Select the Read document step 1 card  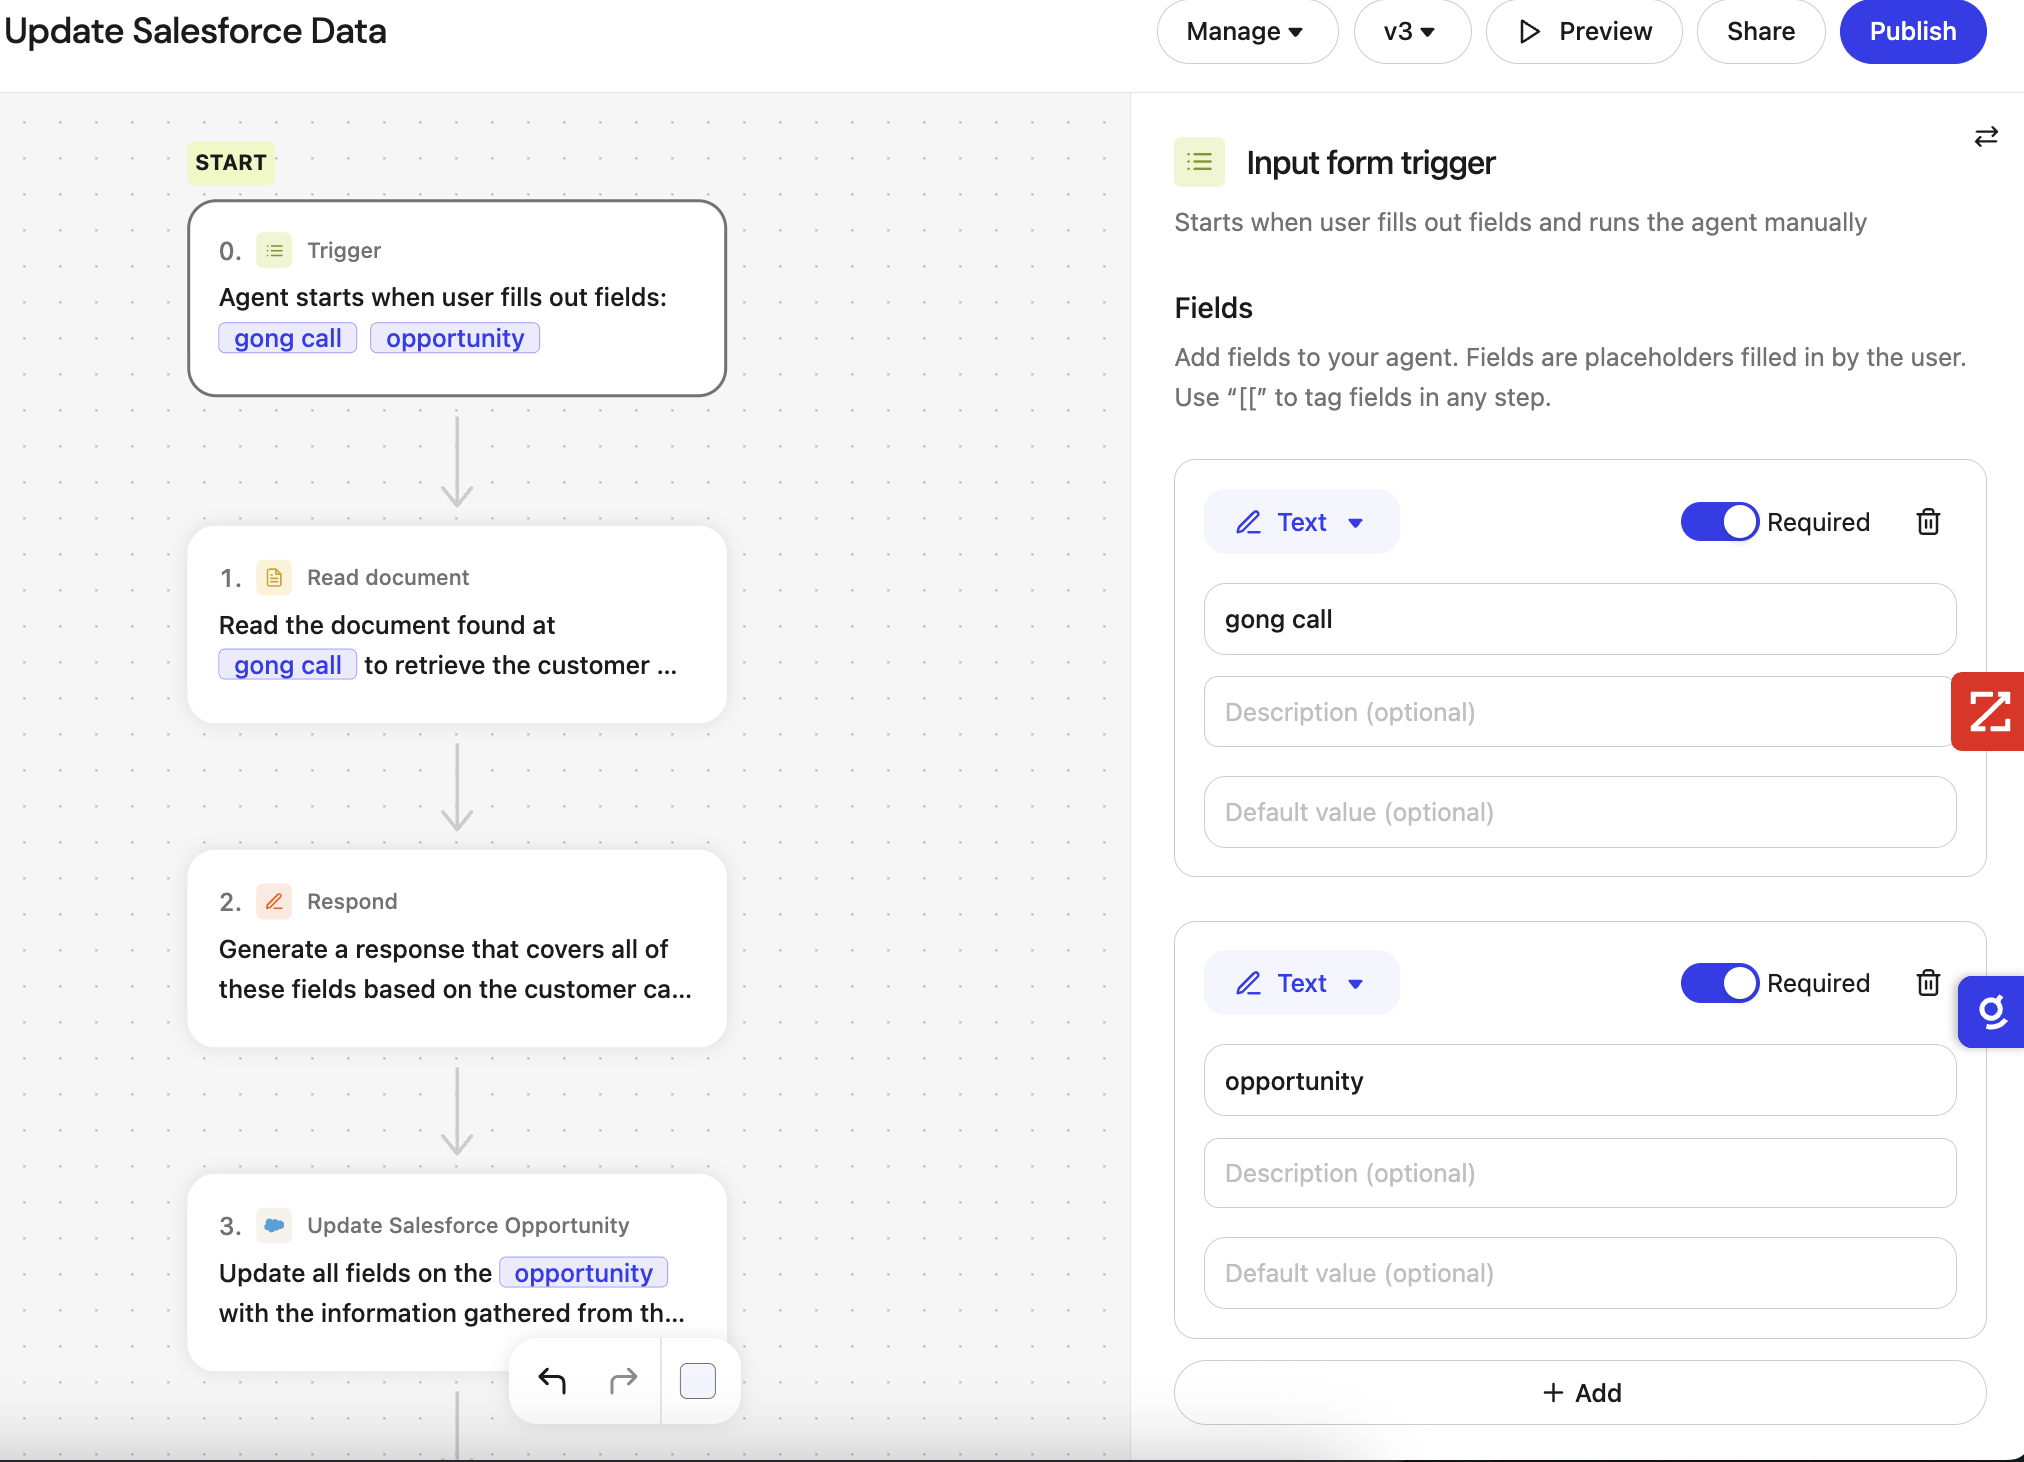click(457, 625)
